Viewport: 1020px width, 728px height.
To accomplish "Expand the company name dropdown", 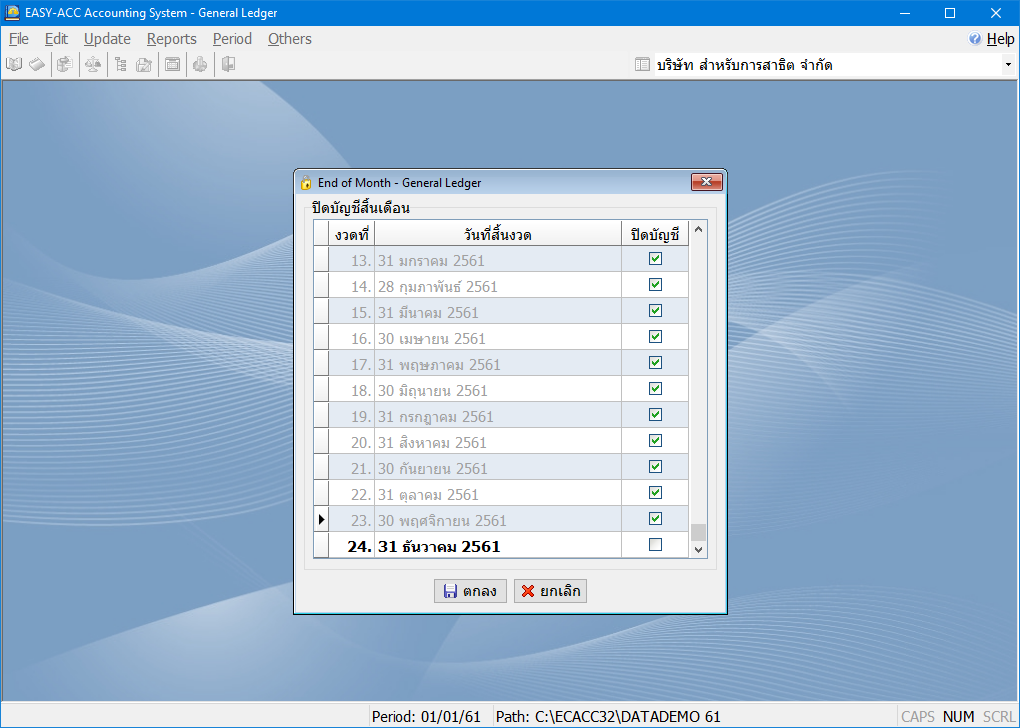I will 1007,65.
